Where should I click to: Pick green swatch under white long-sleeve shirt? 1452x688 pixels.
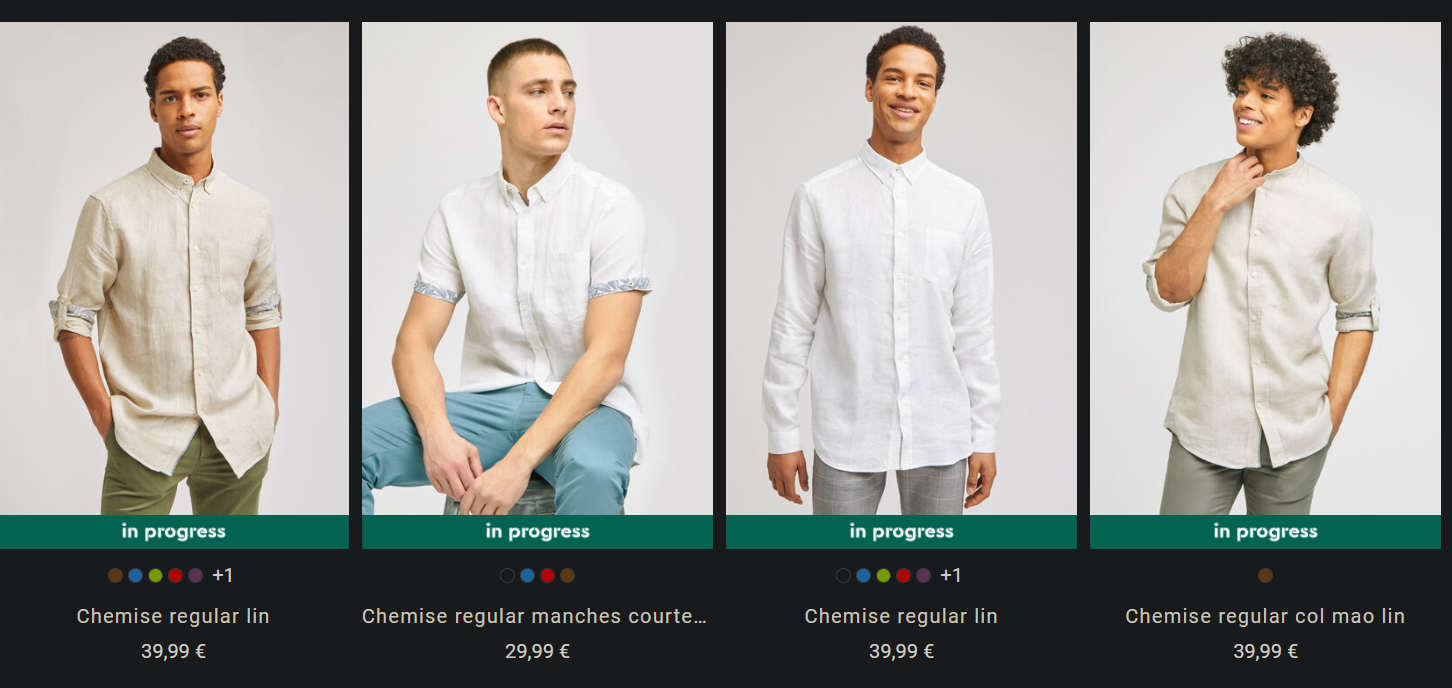[x=883, y=575]
